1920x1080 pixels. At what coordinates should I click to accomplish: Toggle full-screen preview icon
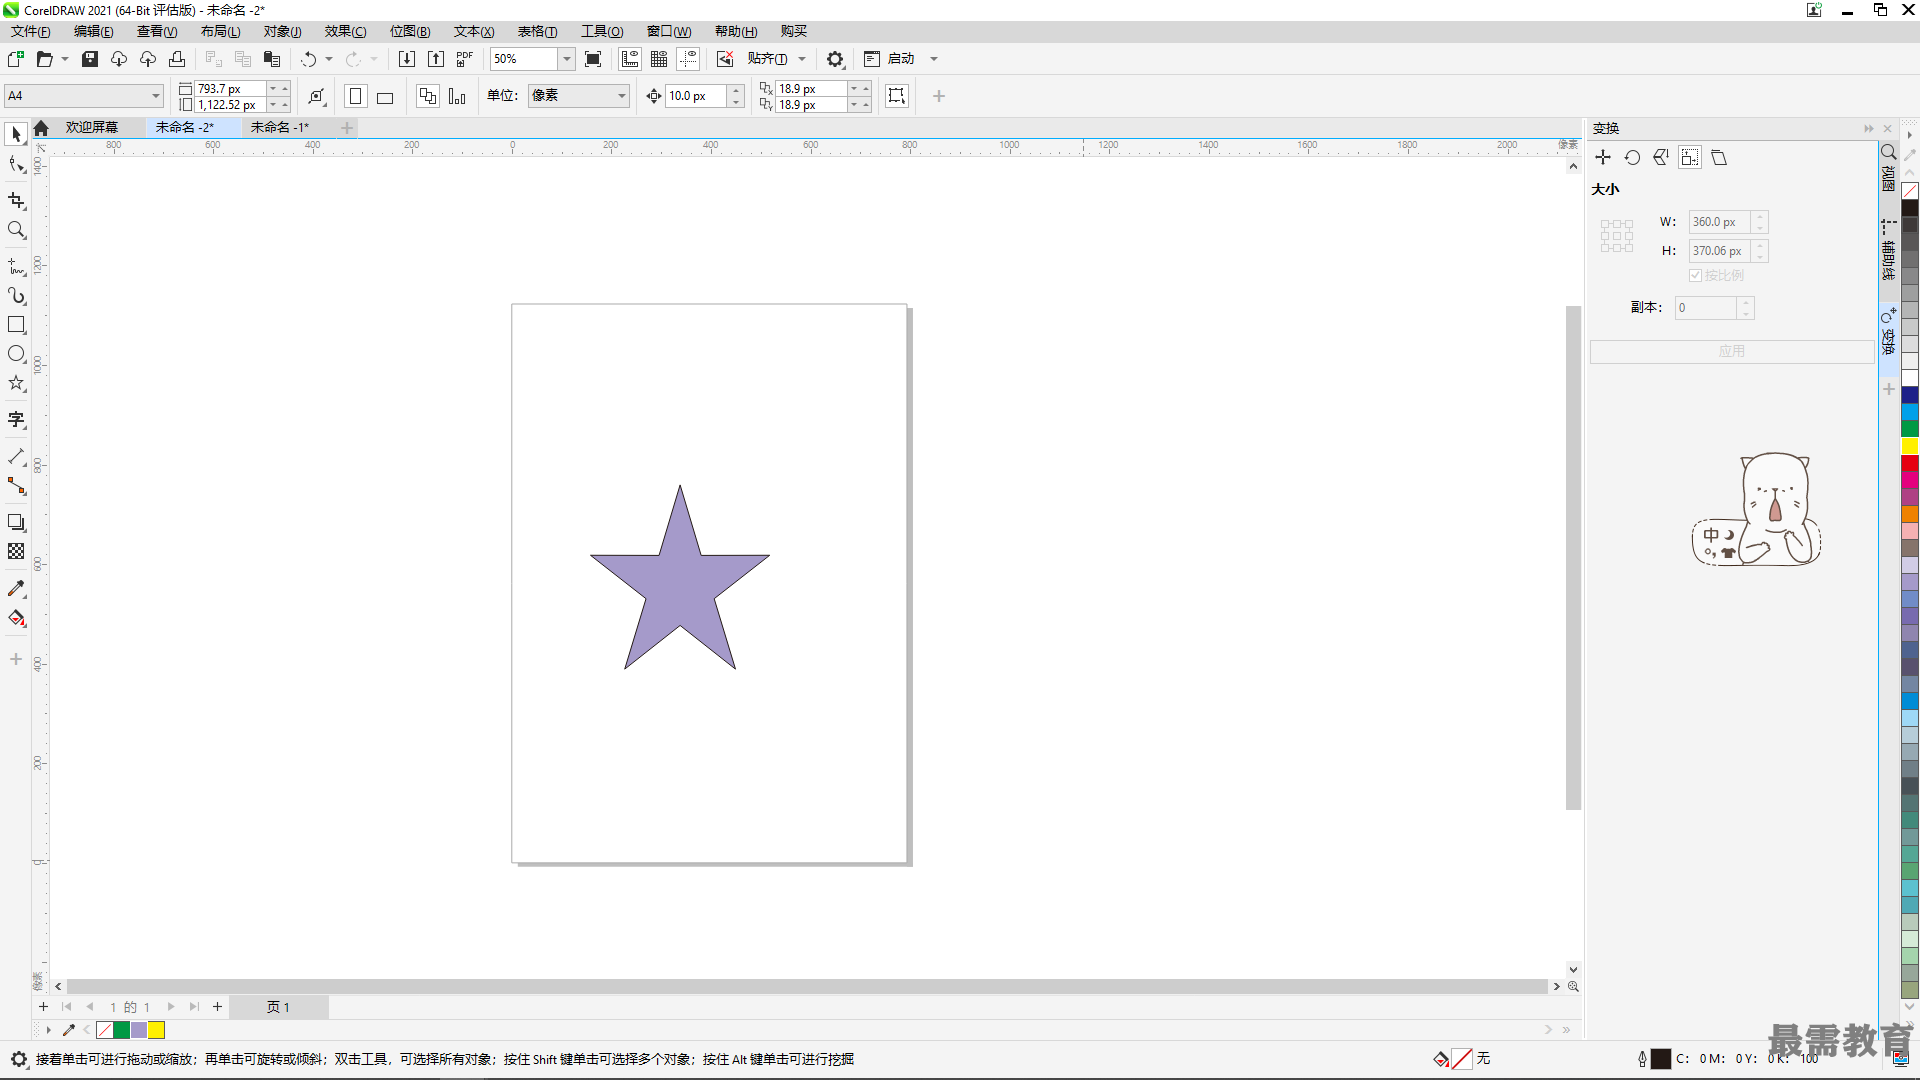pyautogui.click(x=593, y=59)
